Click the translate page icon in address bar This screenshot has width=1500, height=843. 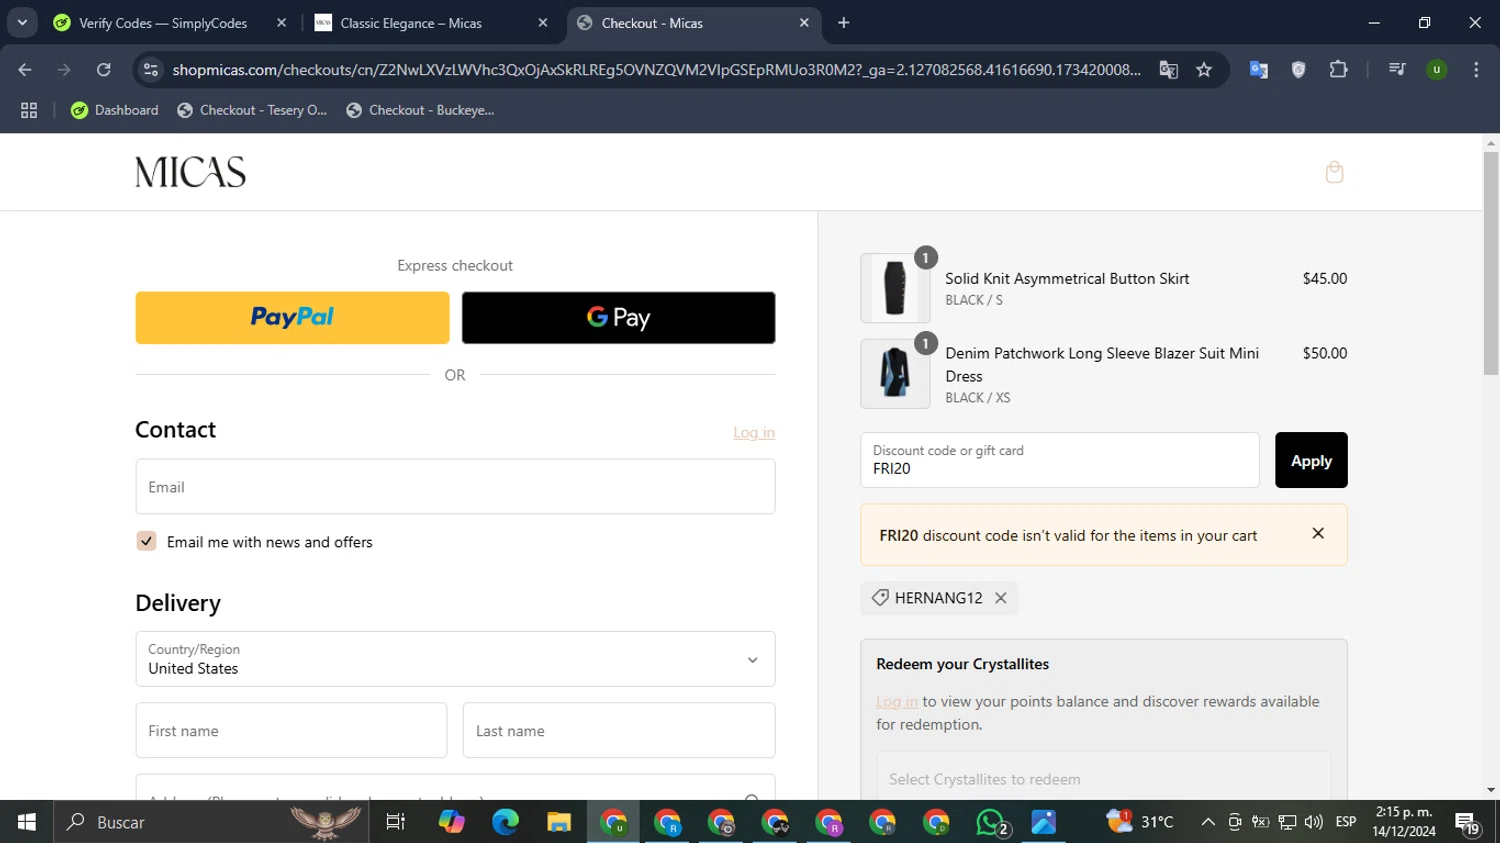1168,69
